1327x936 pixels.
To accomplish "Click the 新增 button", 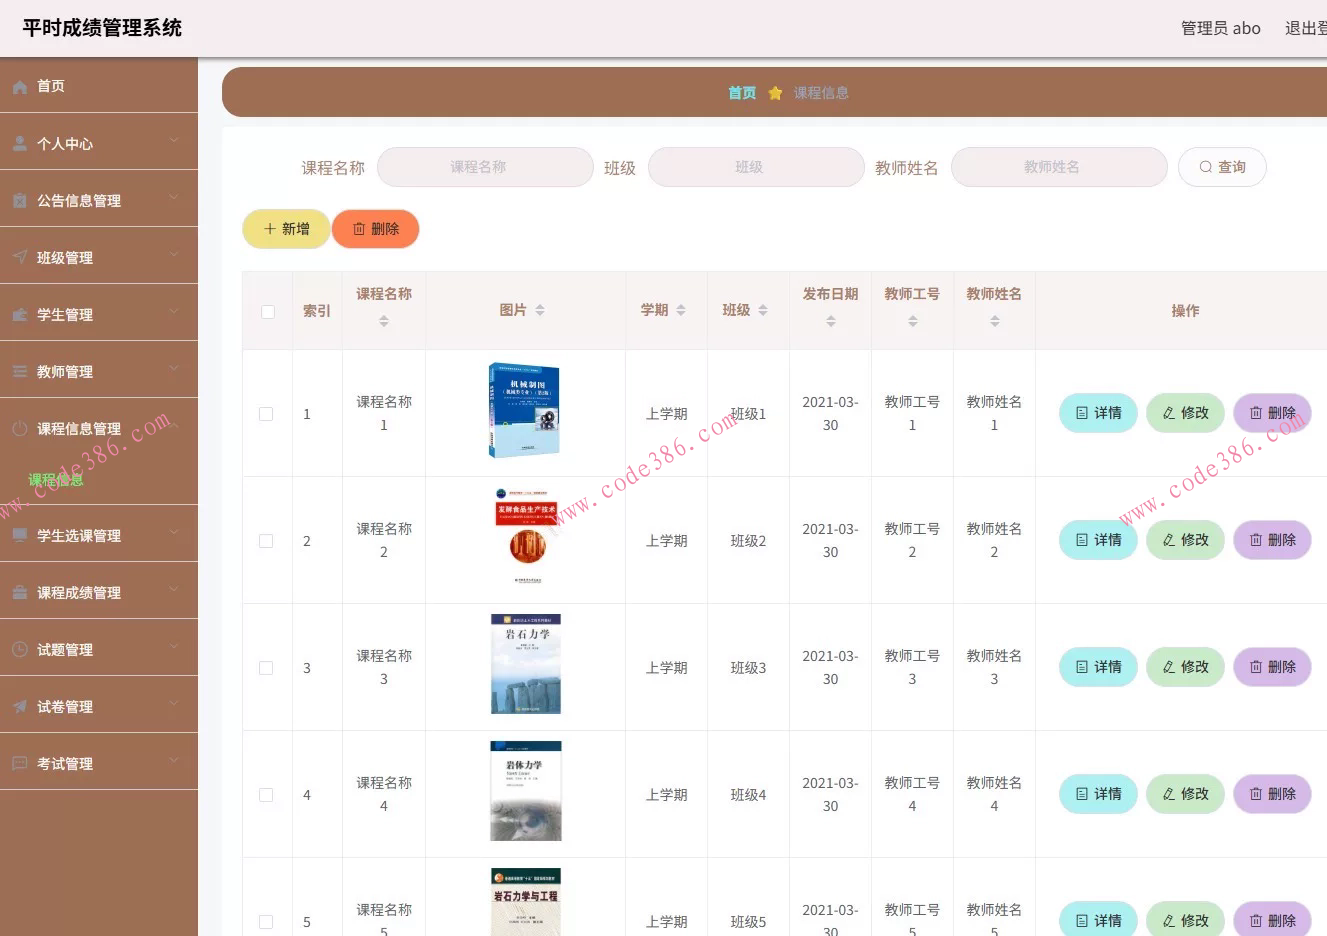I will coord(286,228).
